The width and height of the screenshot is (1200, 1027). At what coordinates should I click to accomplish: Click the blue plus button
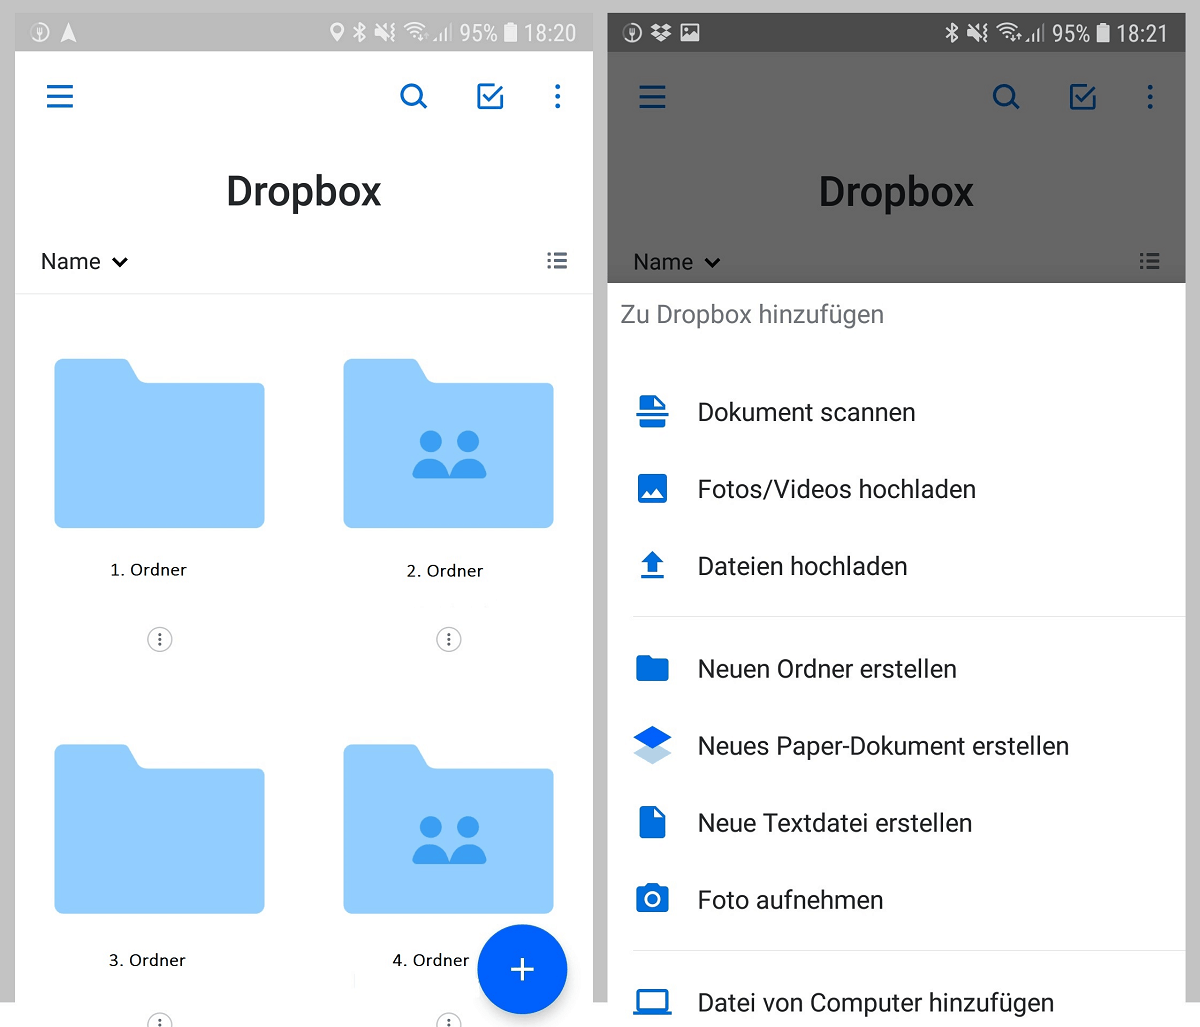coord(522,968)
